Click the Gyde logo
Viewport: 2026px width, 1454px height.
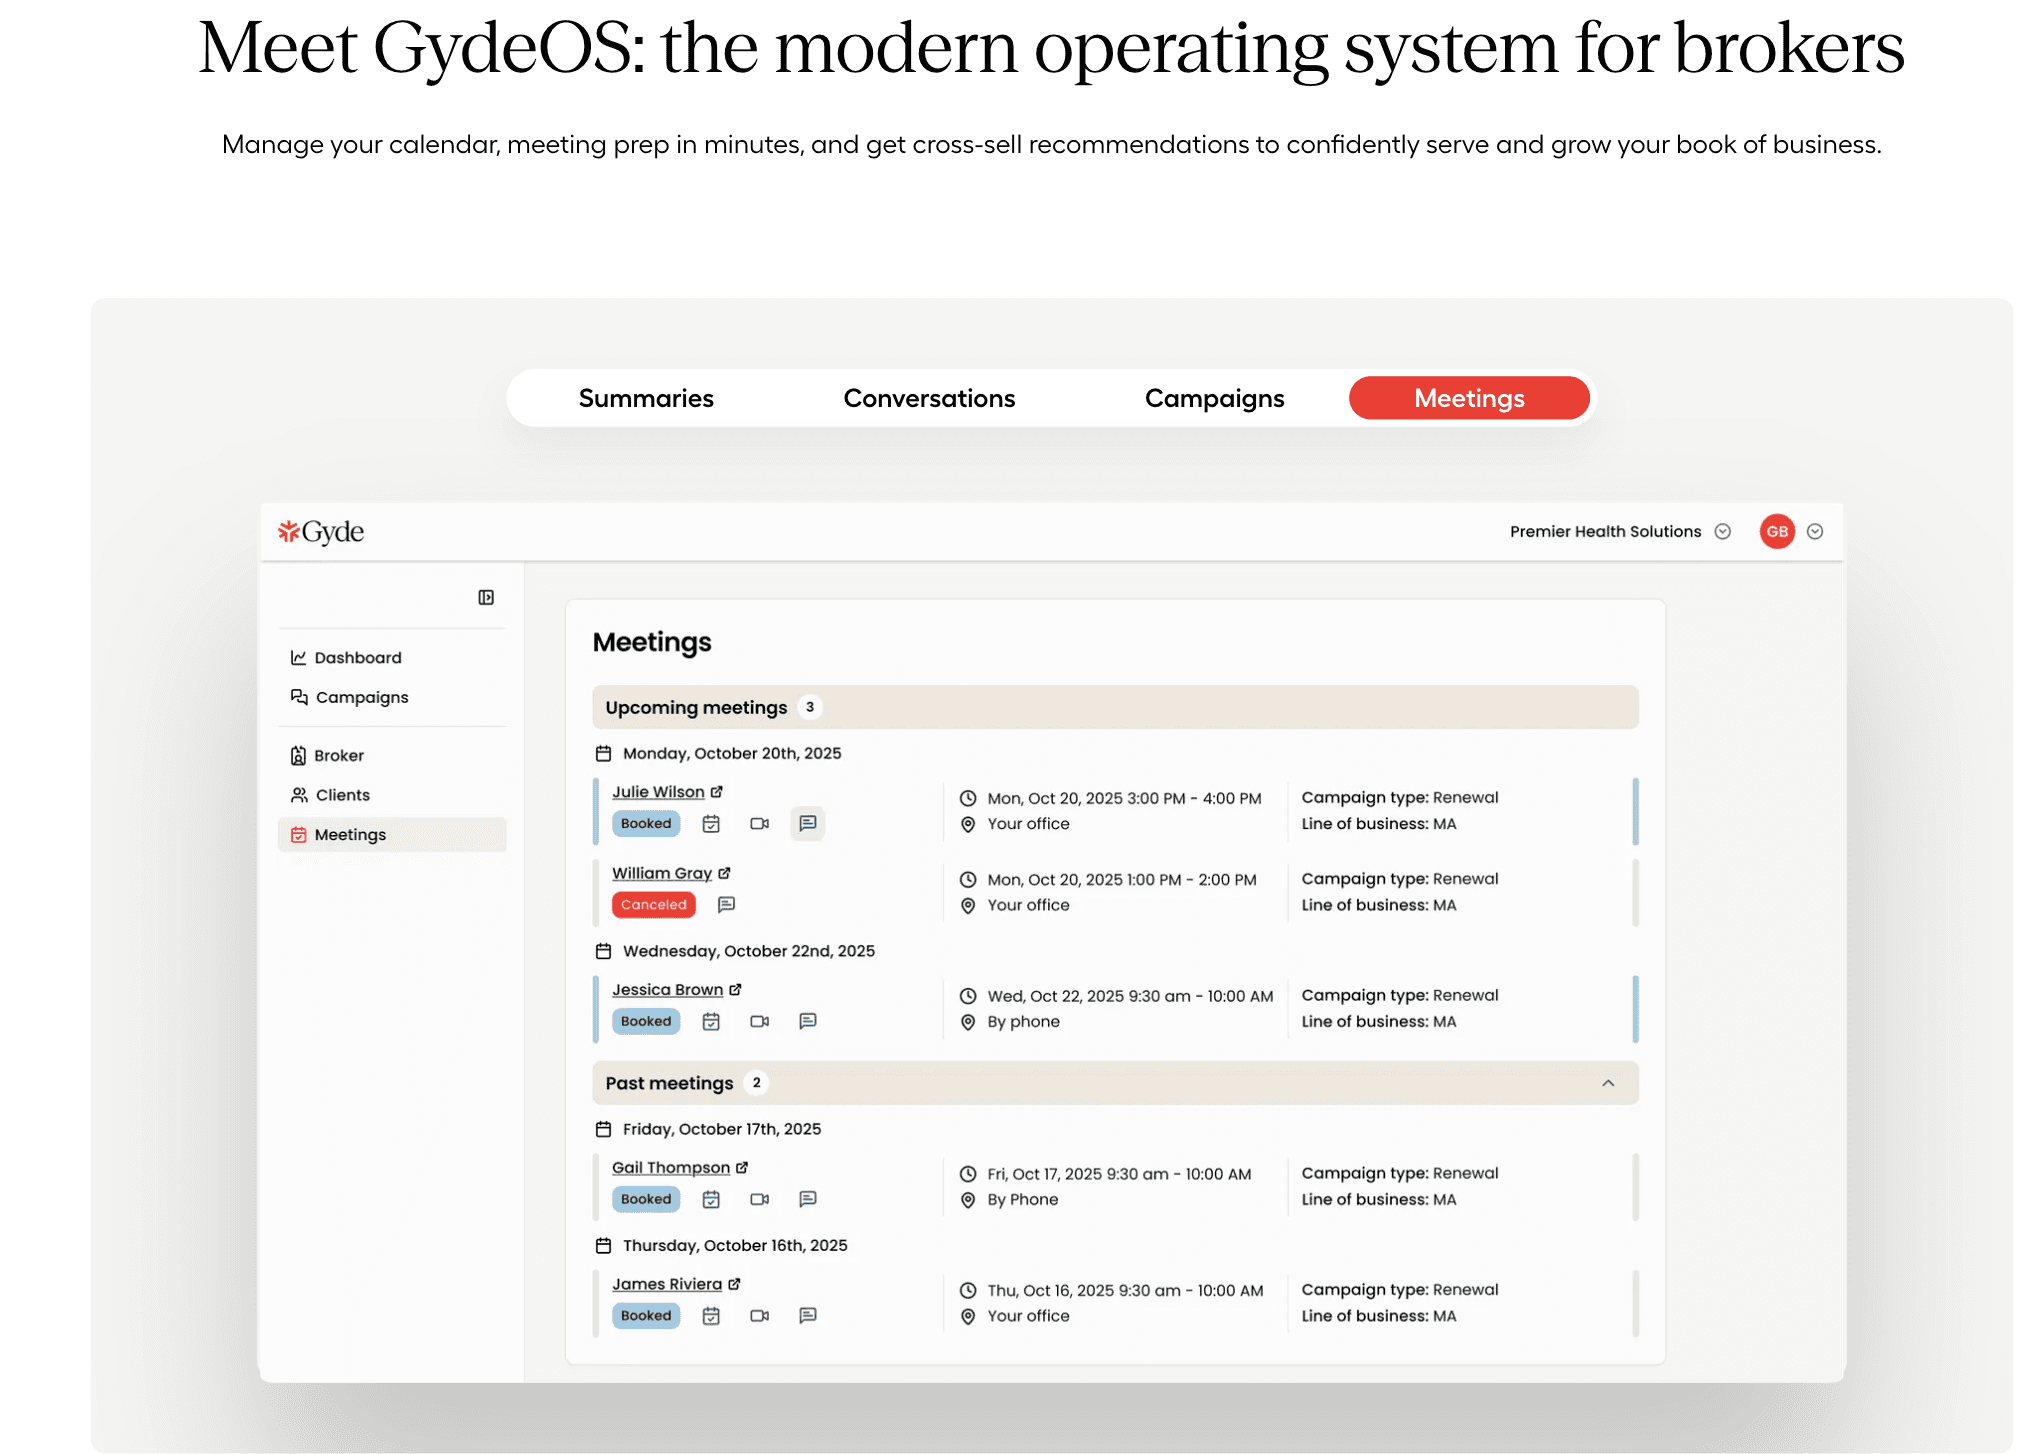pos(321,532)
